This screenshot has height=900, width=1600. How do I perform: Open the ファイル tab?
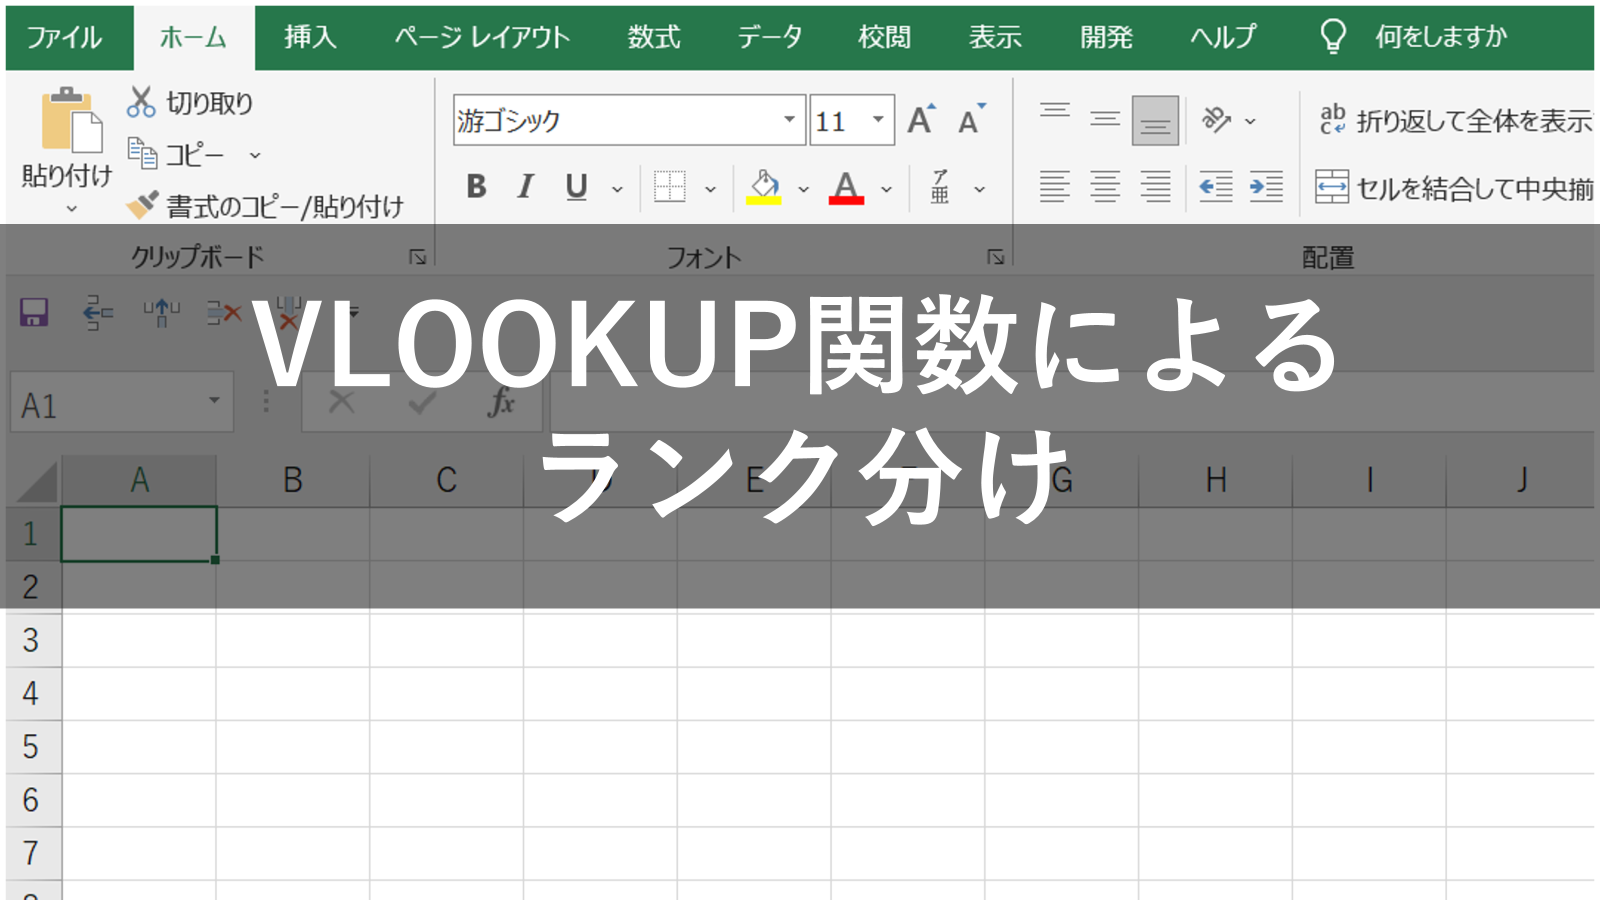(64, 37)
